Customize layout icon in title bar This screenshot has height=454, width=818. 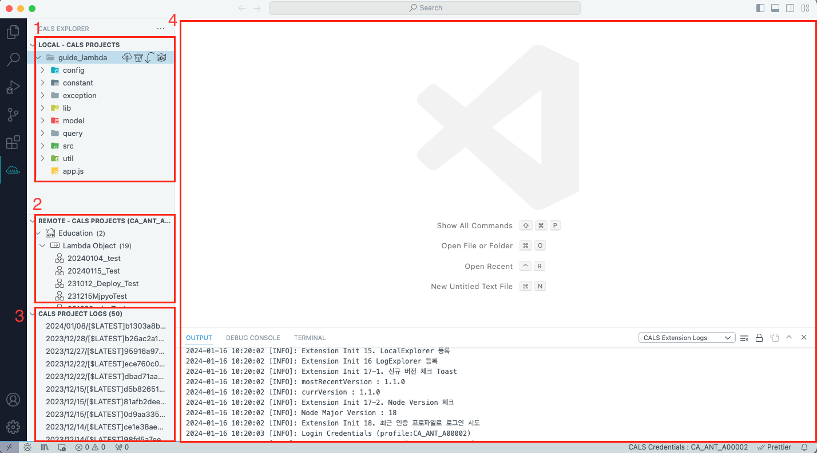click(x=805, y=8)
